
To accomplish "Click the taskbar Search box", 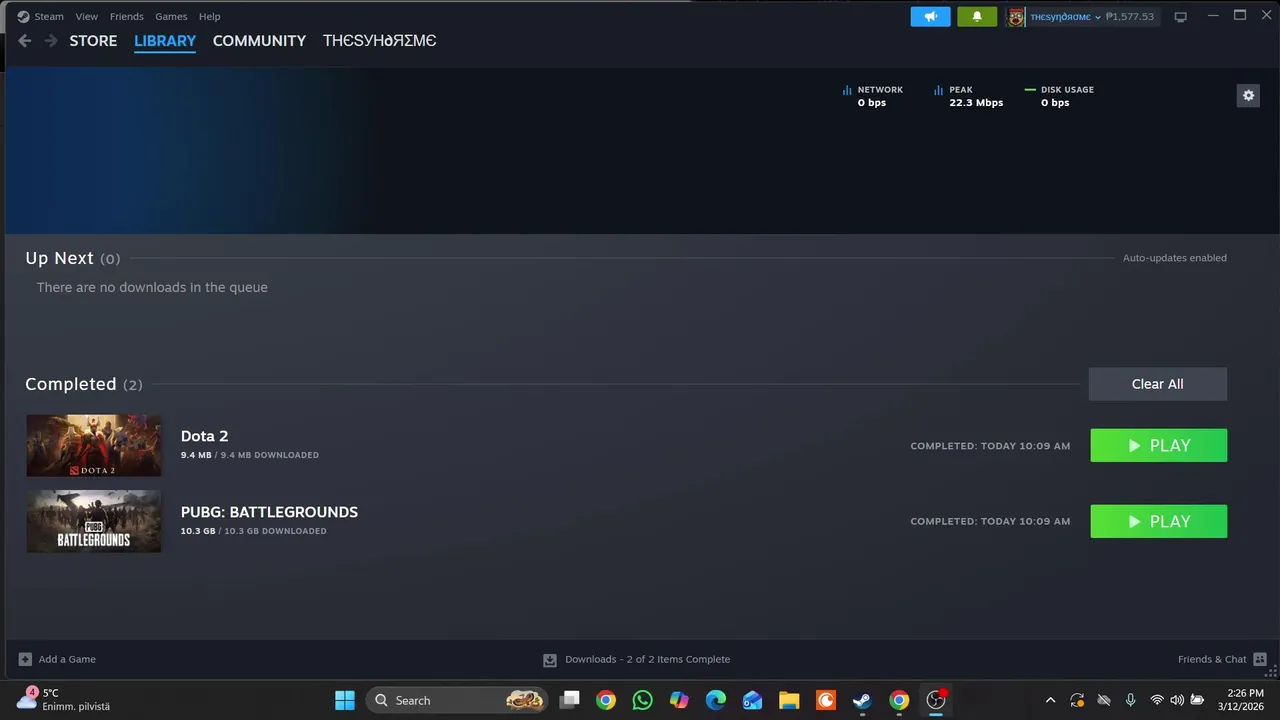I will 457,700.
